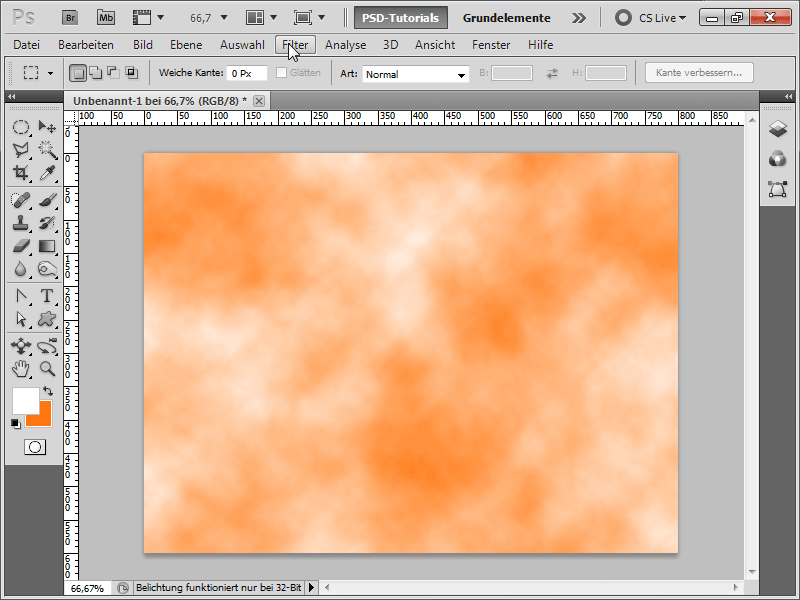Swap height and width arrows
800x600 pixels.
[552, 73]
